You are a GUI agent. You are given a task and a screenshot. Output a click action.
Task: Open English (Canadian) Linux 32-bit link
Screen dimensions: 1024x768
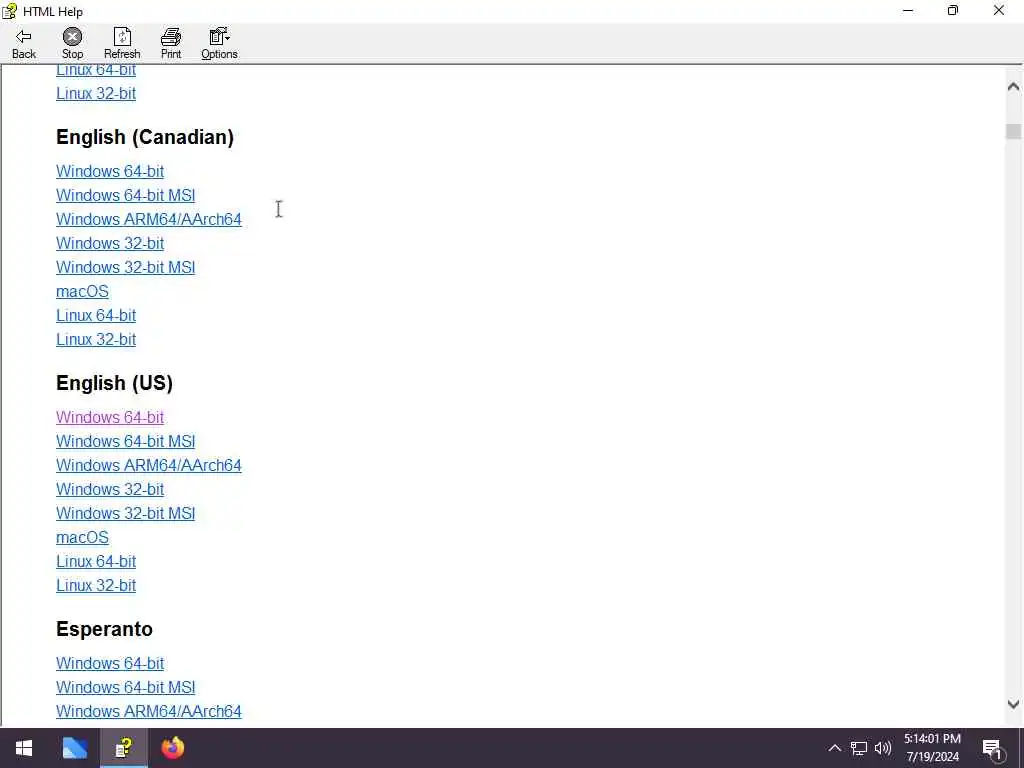(x=96, y=340)
